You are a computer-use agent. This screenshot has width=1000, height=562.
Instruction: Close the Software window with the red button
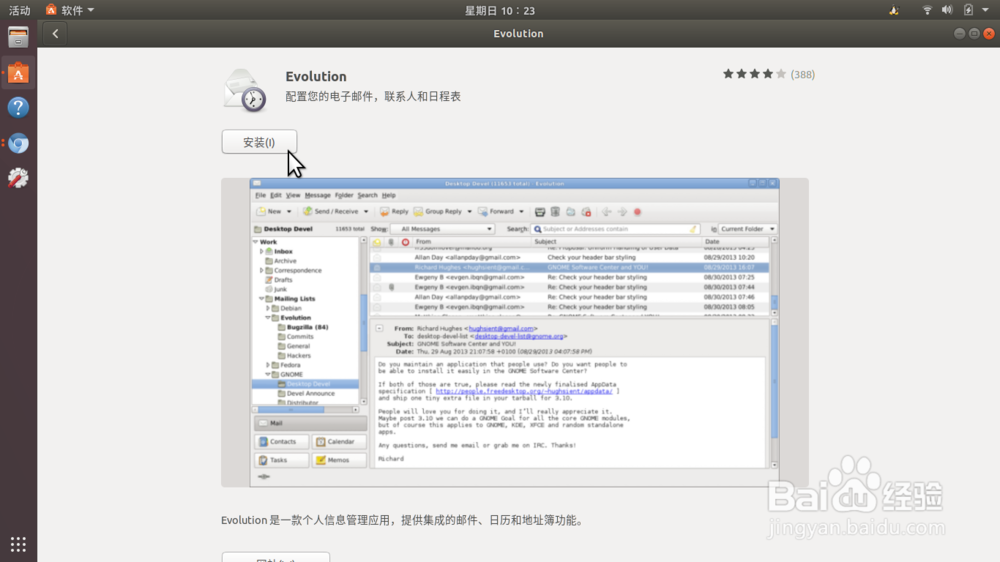point(989,34)
